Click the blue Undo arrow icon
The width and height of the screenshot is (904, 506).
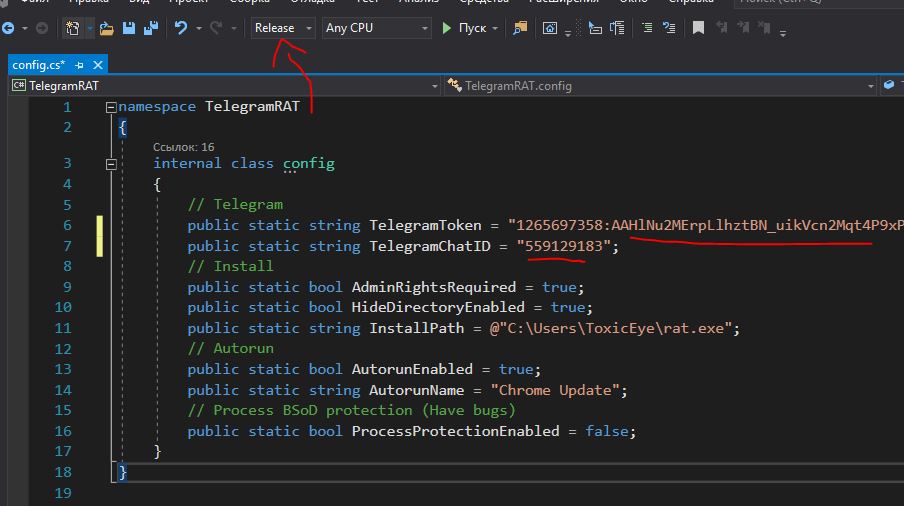(x=181, y=28)
